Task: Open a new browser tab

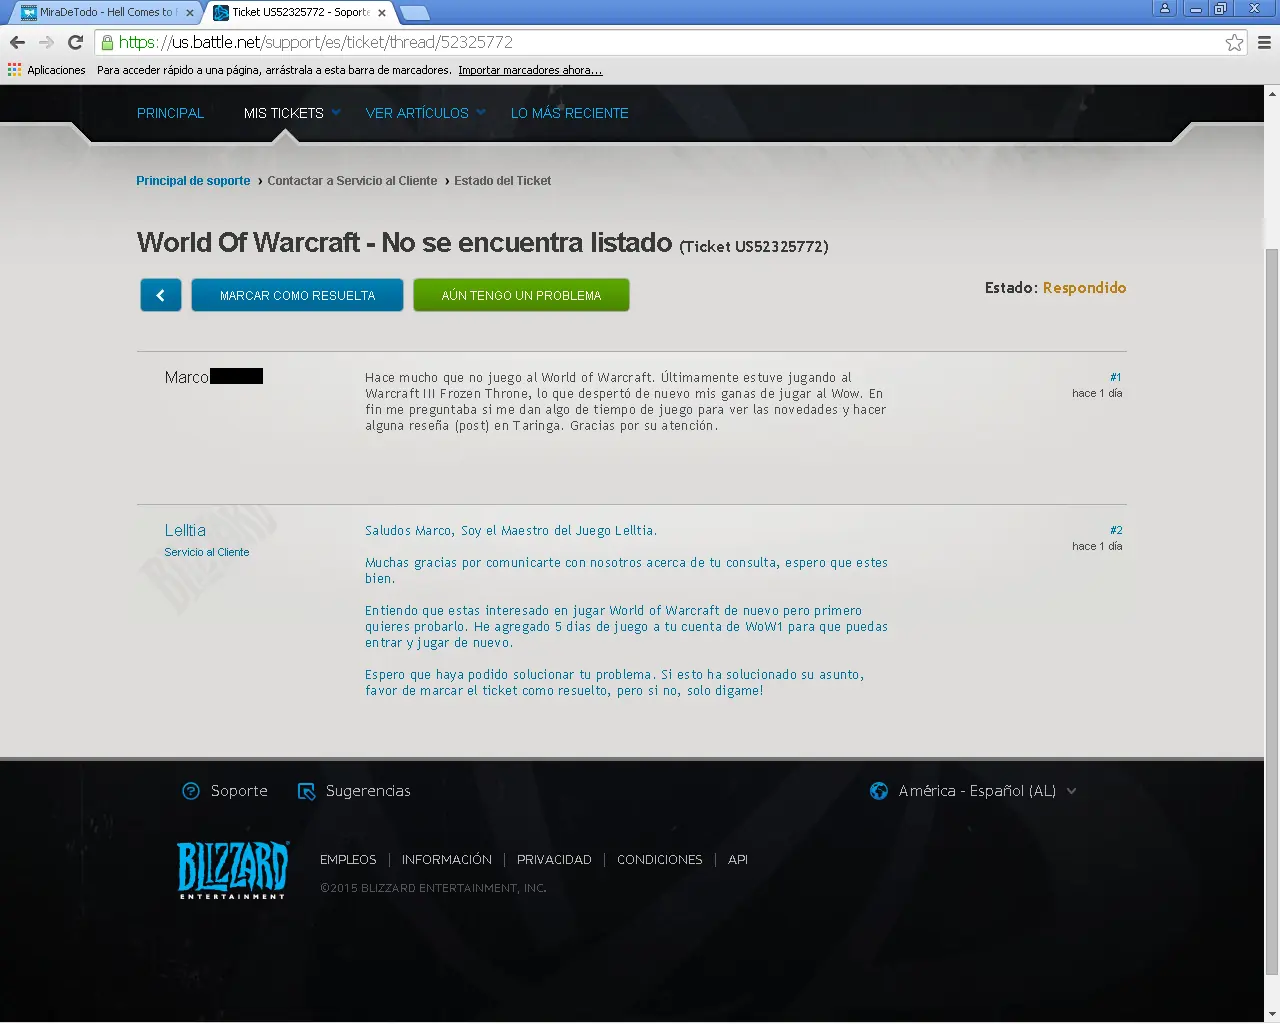Action: point(414,13)
